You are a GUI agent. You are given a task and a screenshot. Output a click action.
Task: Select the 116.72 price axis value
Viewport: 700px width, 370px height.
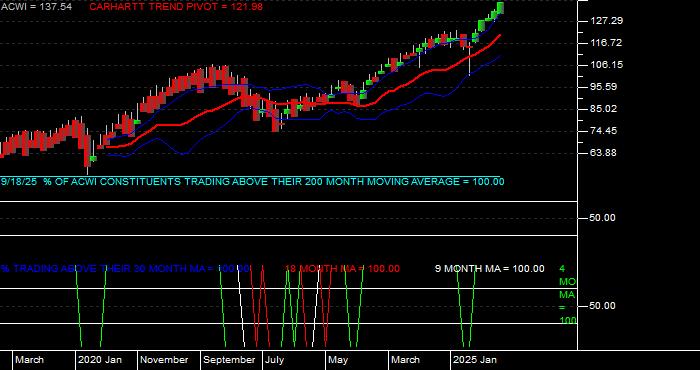[x=606, y=43]
